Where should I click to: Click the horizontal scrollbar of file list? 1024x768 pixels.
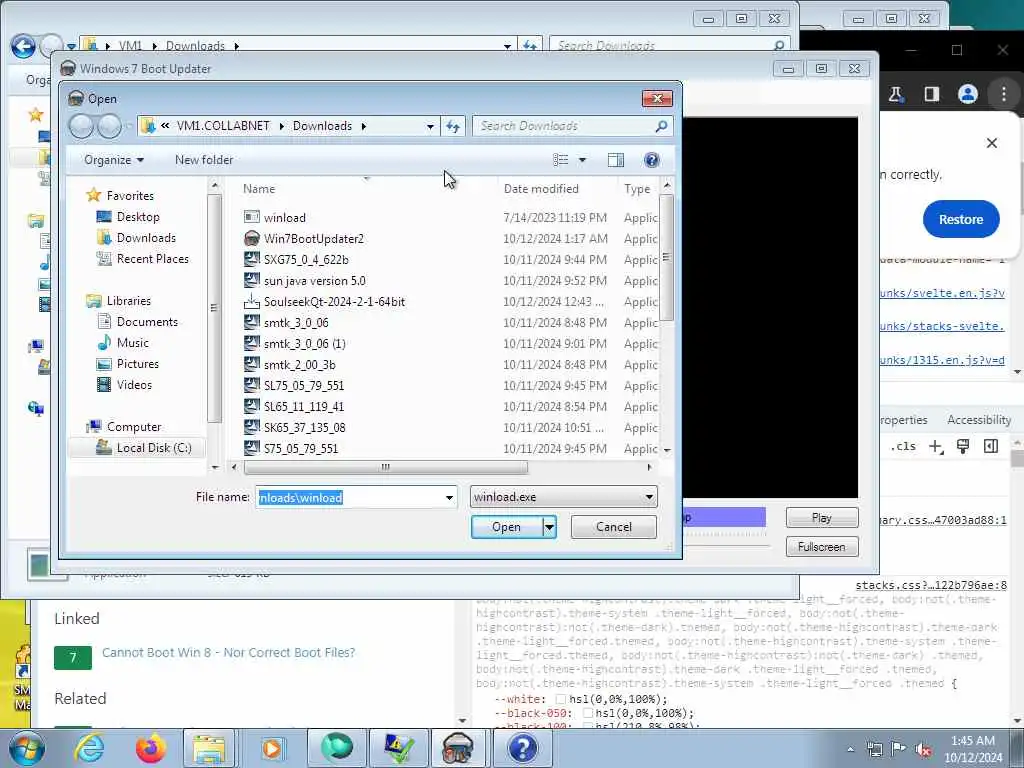(x=386, y=467)
